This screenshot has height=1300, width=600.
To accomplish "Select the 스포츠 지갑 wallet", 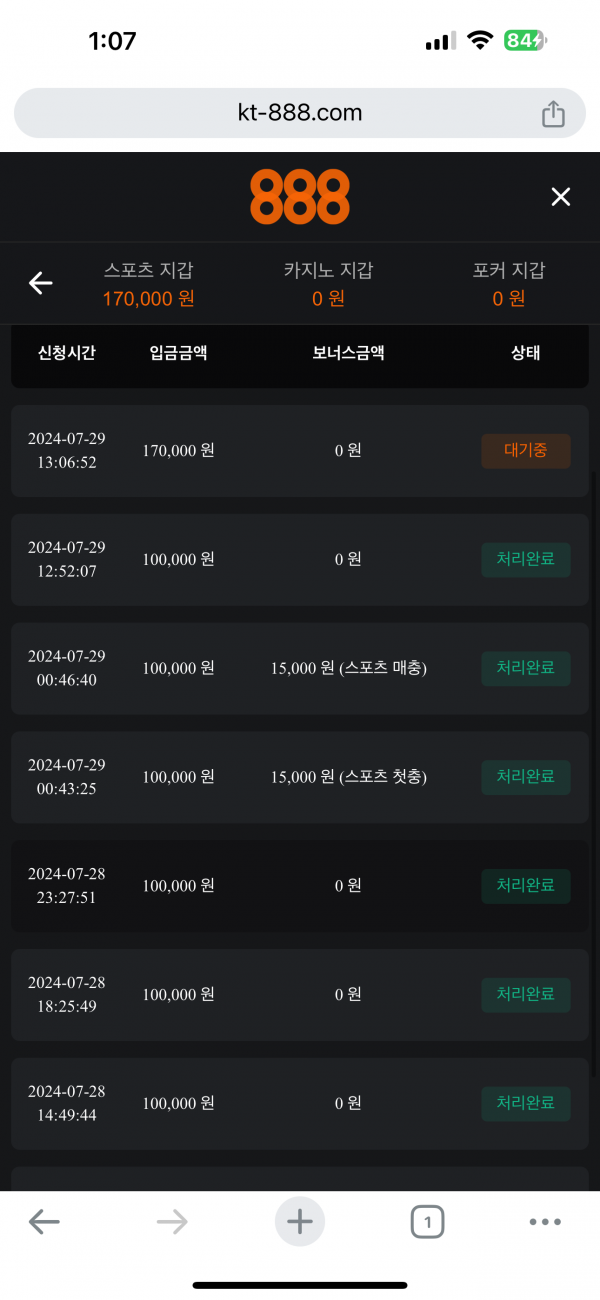I will tap(149, 284).
